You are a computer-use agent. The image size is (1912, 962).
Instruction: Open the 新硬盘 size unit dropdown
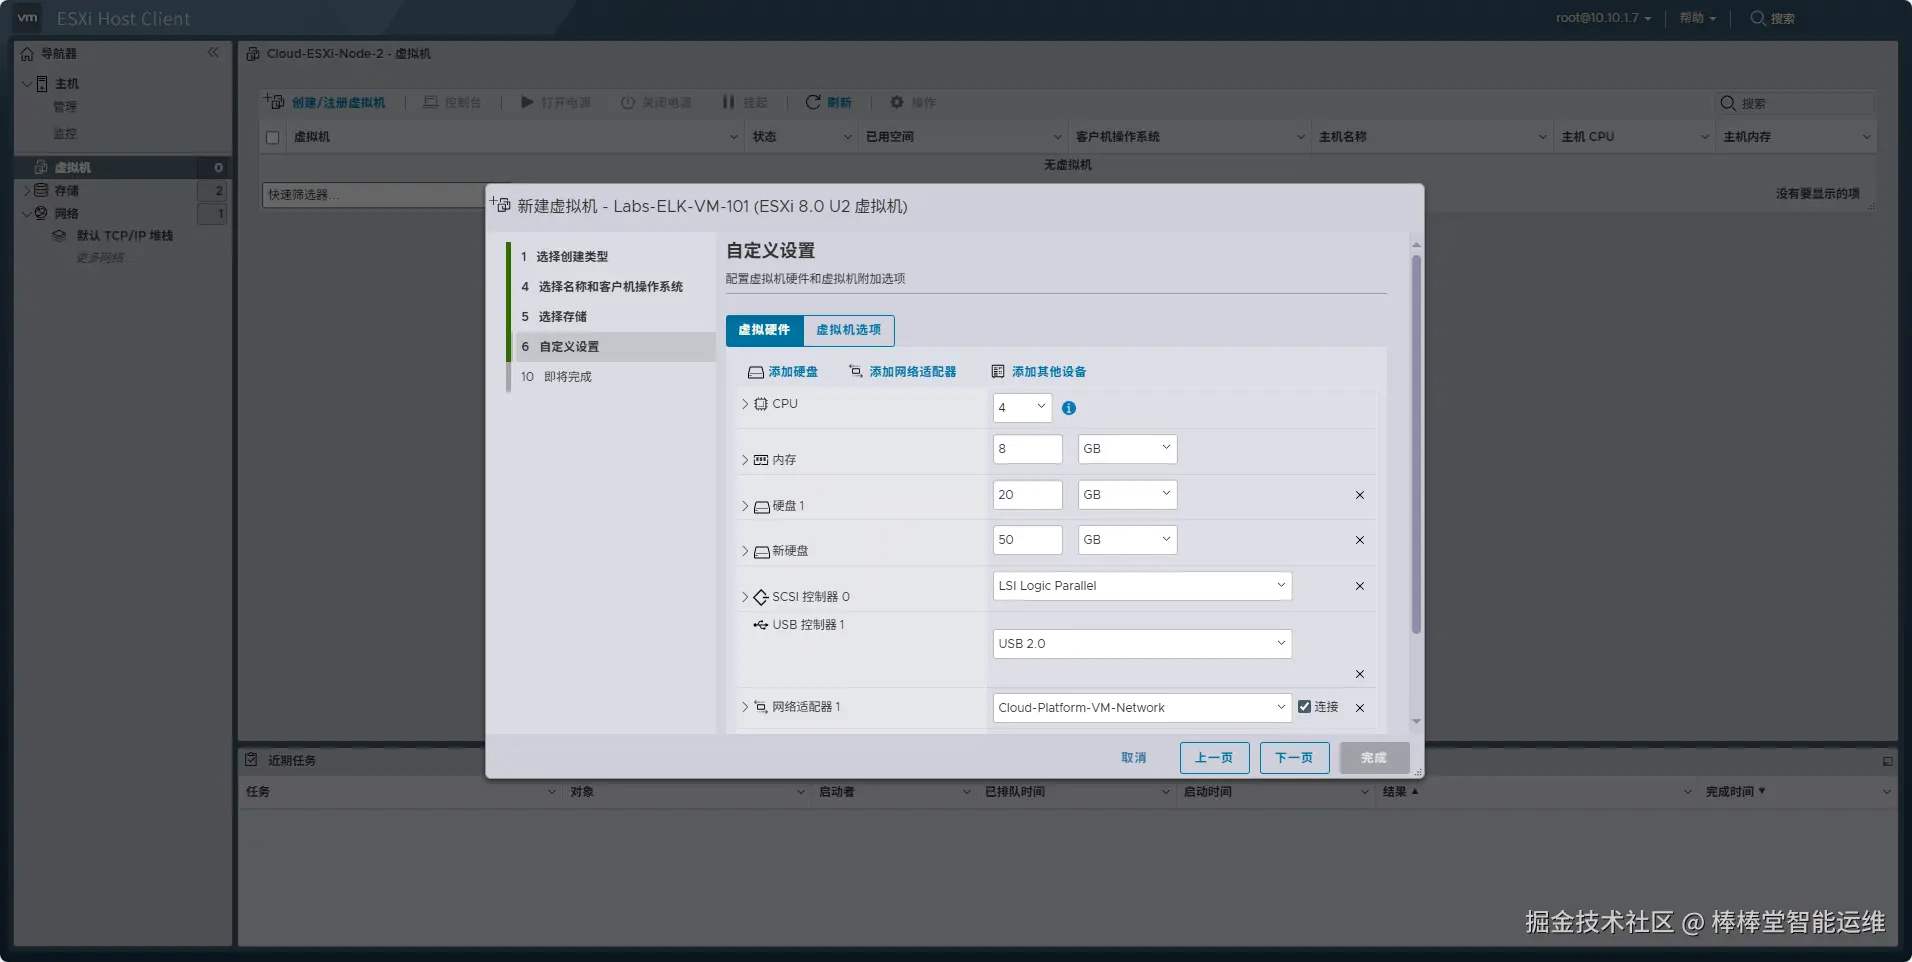point(1127,540)
